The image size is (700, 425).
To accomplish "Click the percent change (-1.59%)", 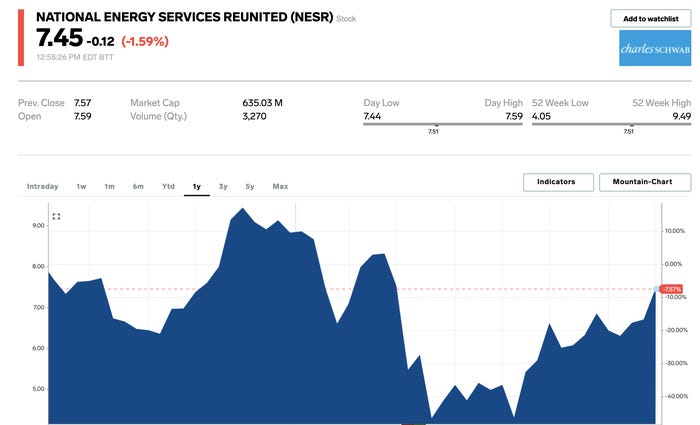I will tap(145, 42).
